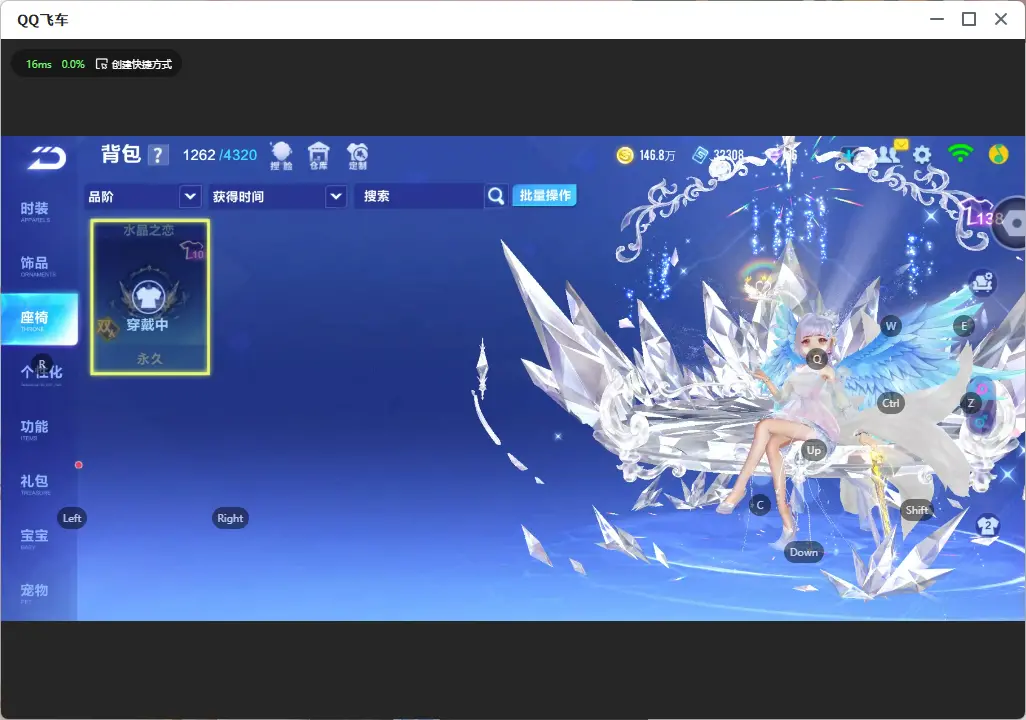This screenshot has height=720, width=1026.
Task: Click the 146.8万 gold amount
Action: (657, 155)
